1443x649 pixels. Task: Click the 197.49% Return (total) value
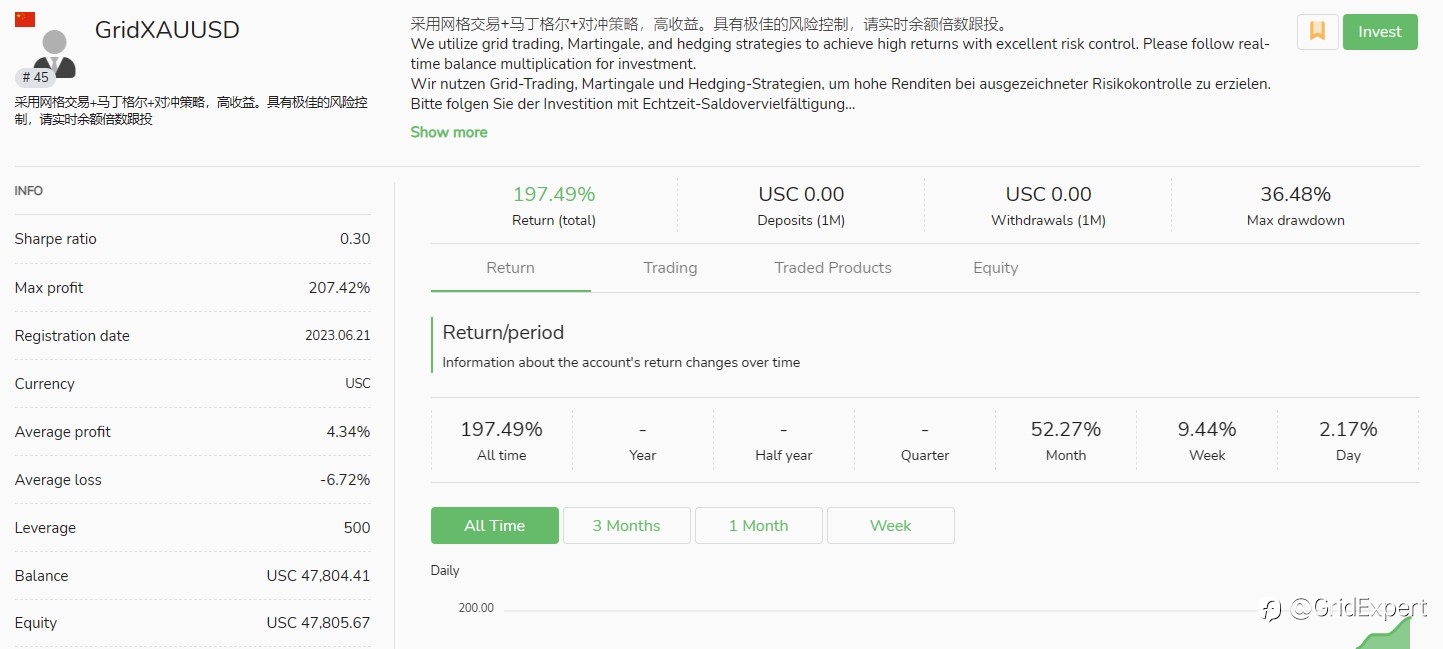554,194
